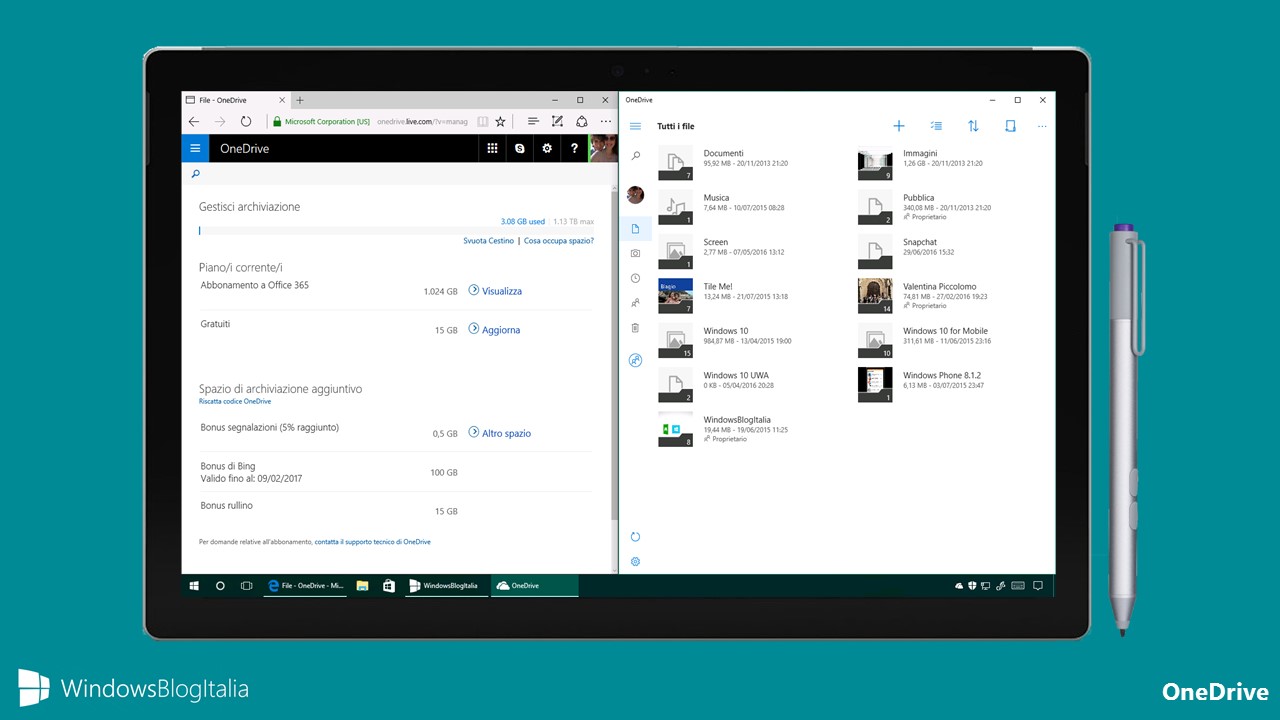Click the sync refresh icon in the app sidebar

coord(635,537)
